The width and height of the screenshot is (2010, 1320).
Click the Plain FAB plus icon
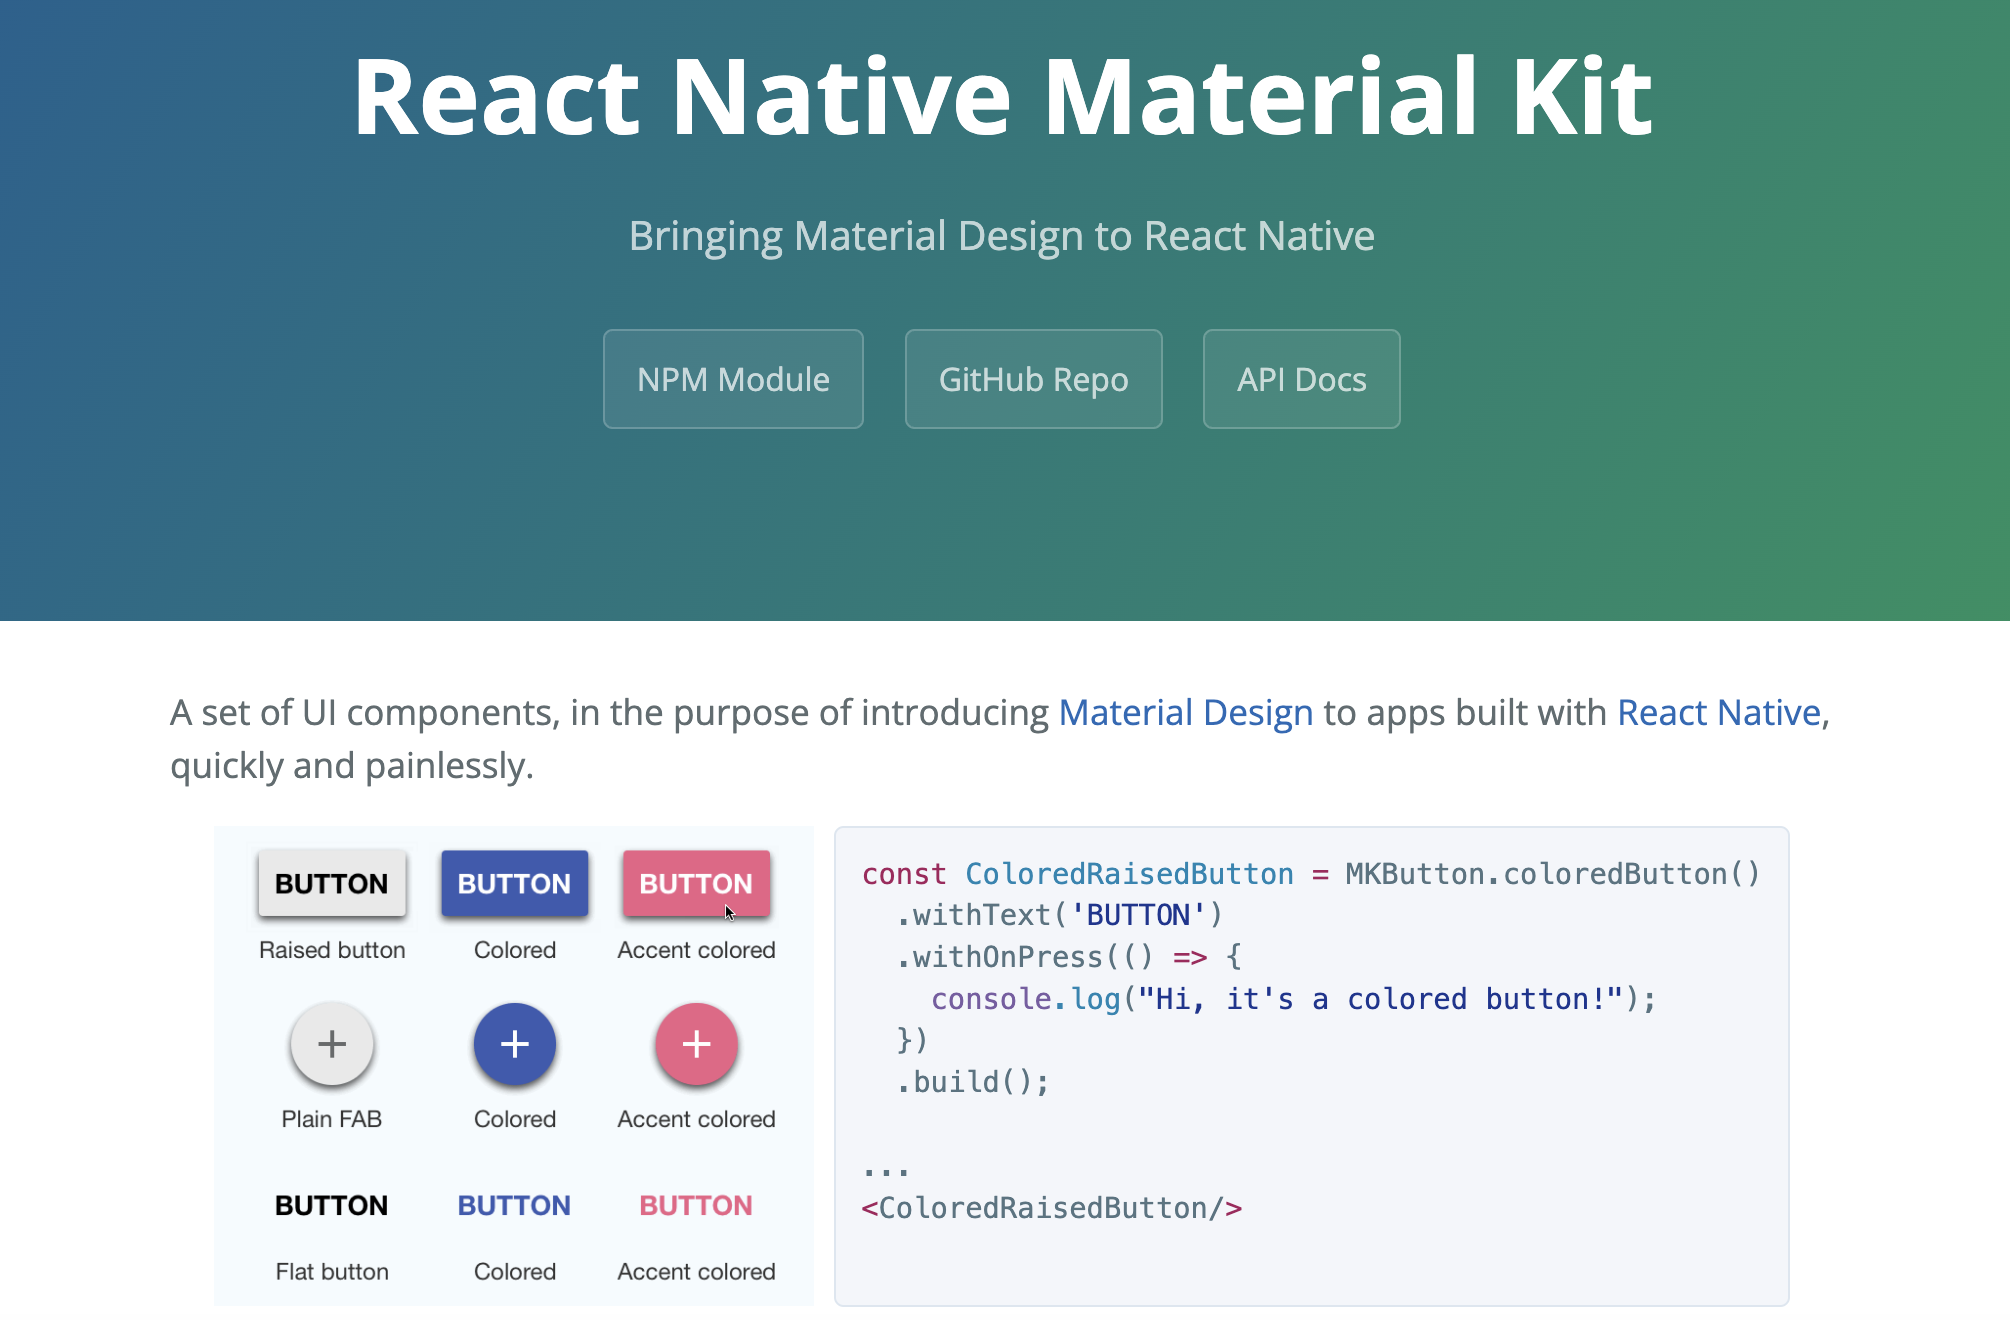coord(331,1043)
